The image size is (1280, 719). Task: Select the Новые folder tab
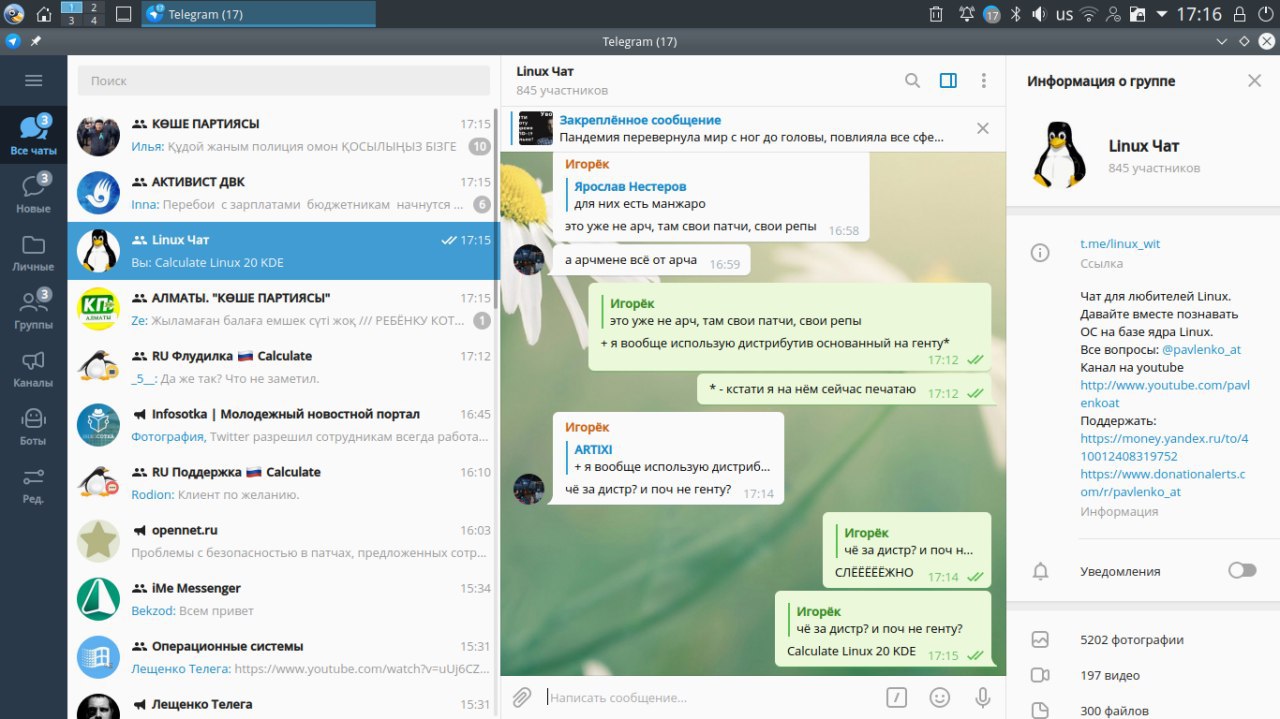34,194
